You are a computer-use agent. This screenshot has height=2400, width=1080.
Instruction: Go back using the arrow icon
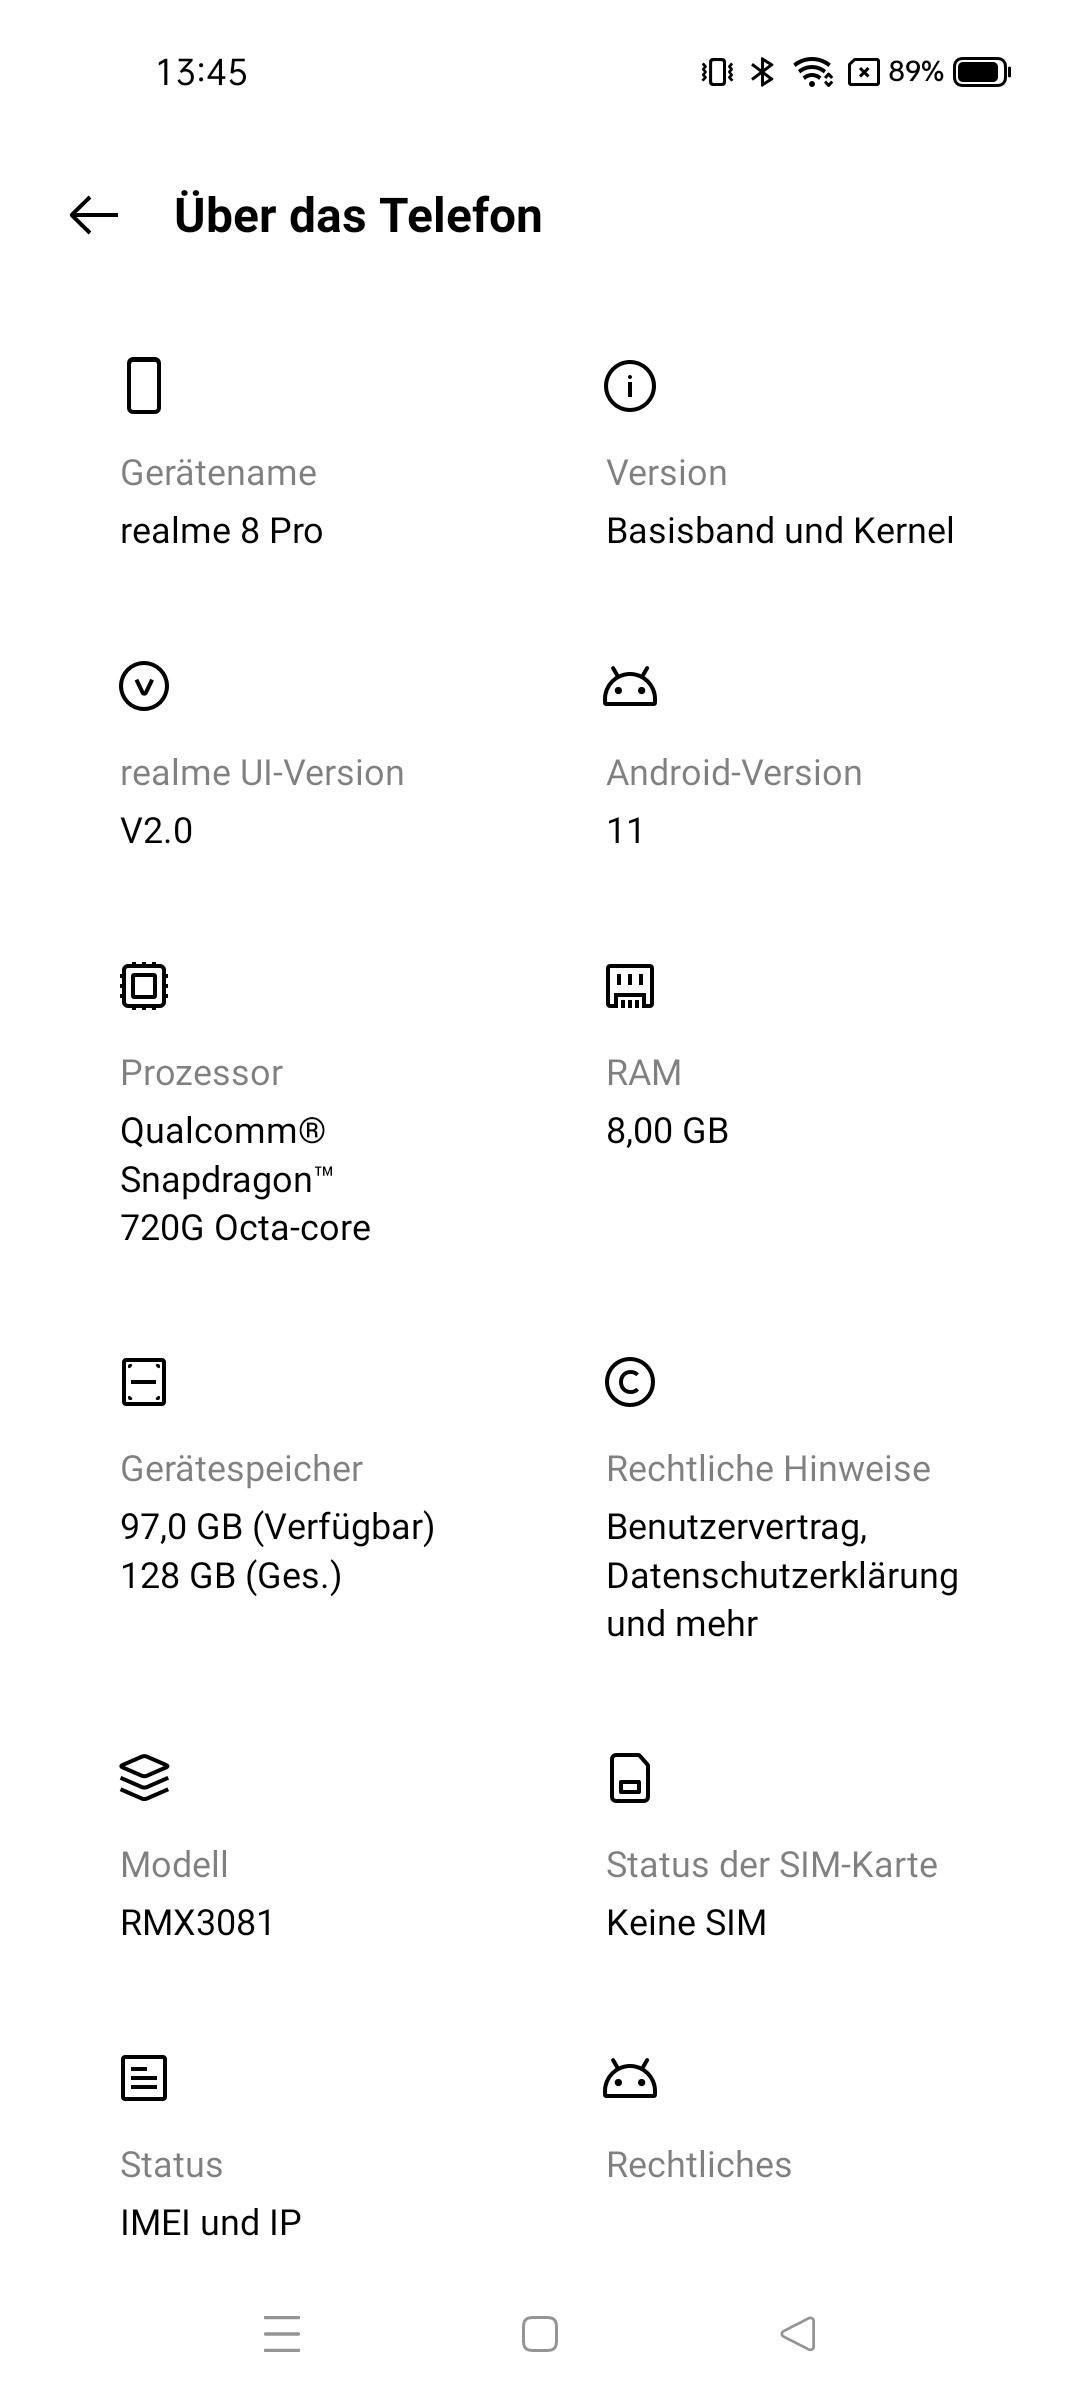[94, 215]
